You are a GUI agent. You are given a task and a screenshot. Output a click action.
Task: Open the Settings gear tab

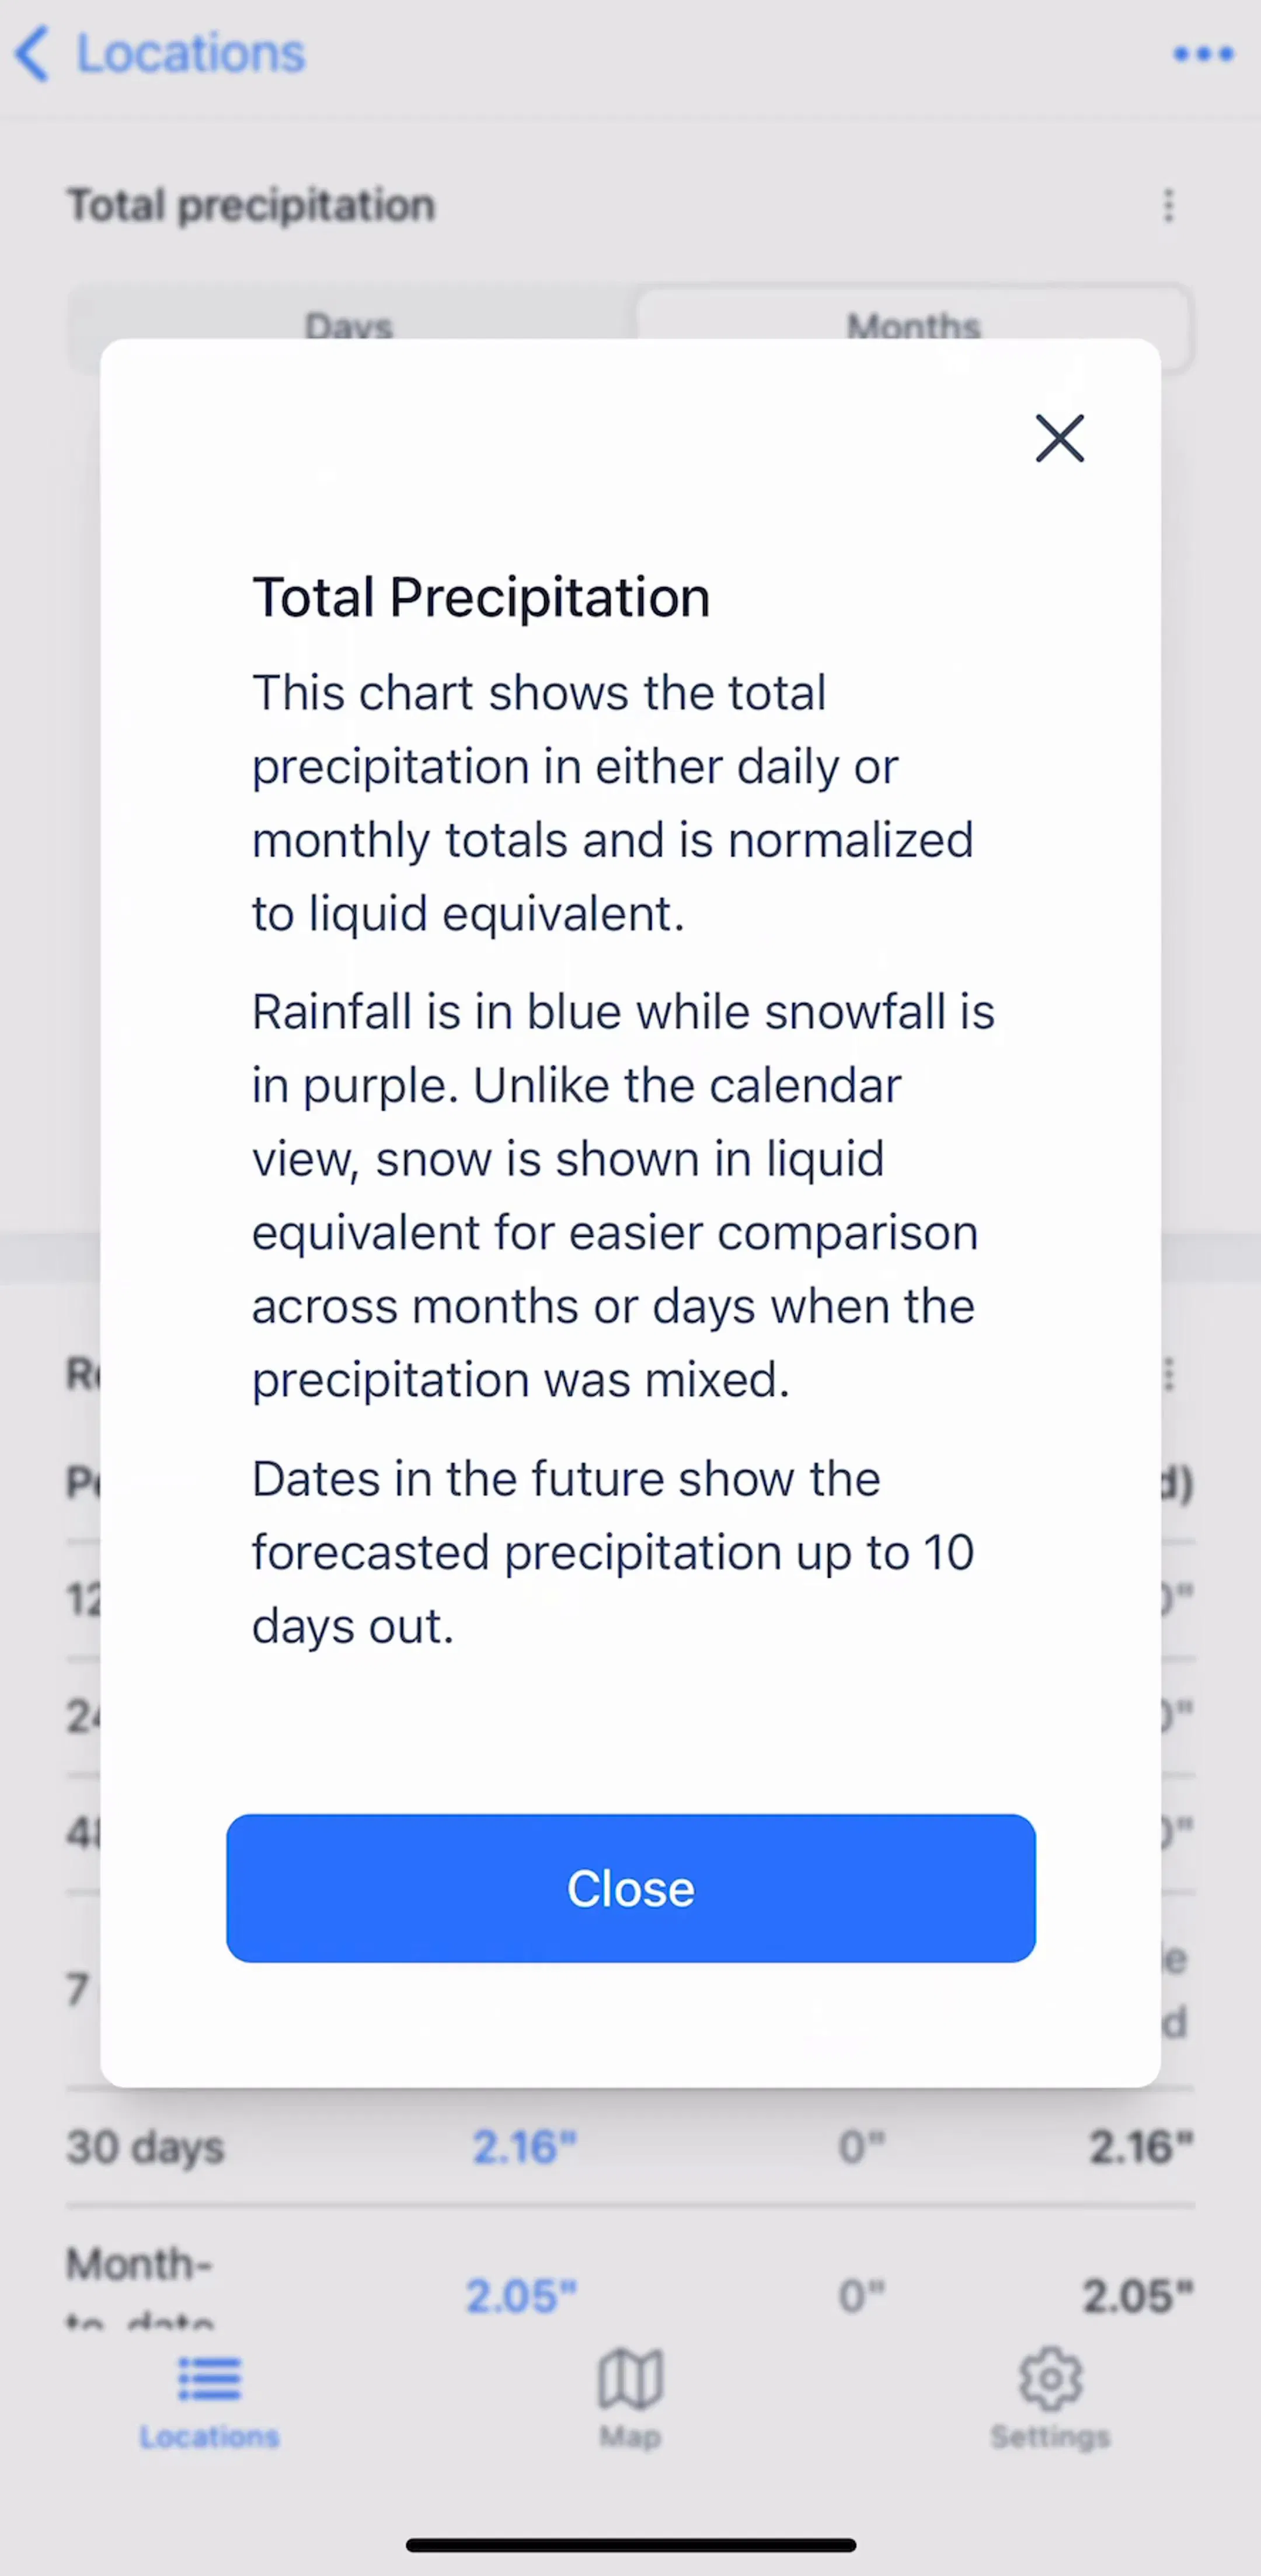point(1050,2377)
